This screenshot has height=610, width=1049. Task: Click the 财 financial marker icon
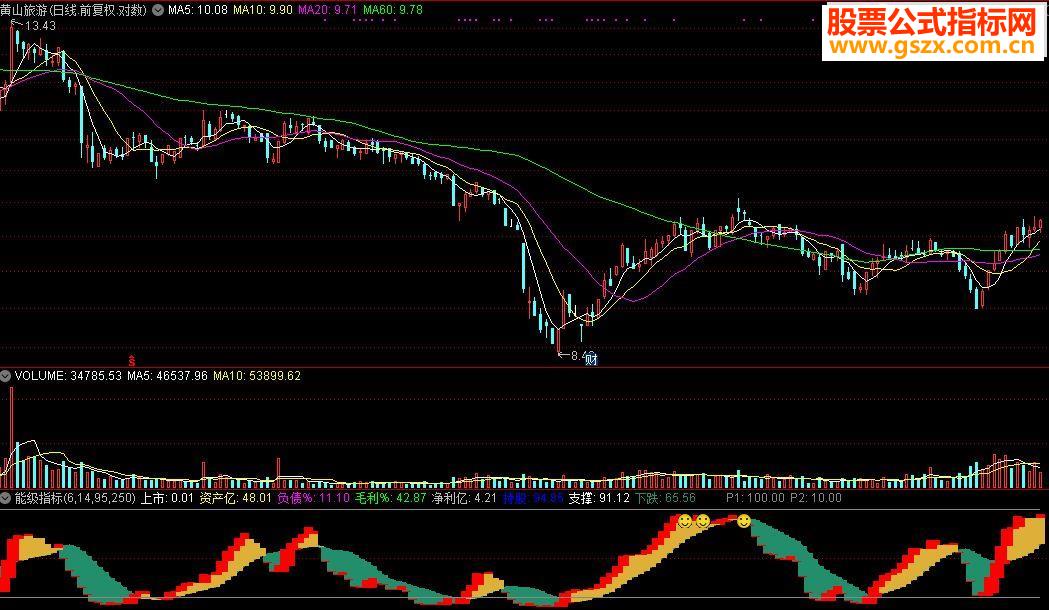point(591,359)
